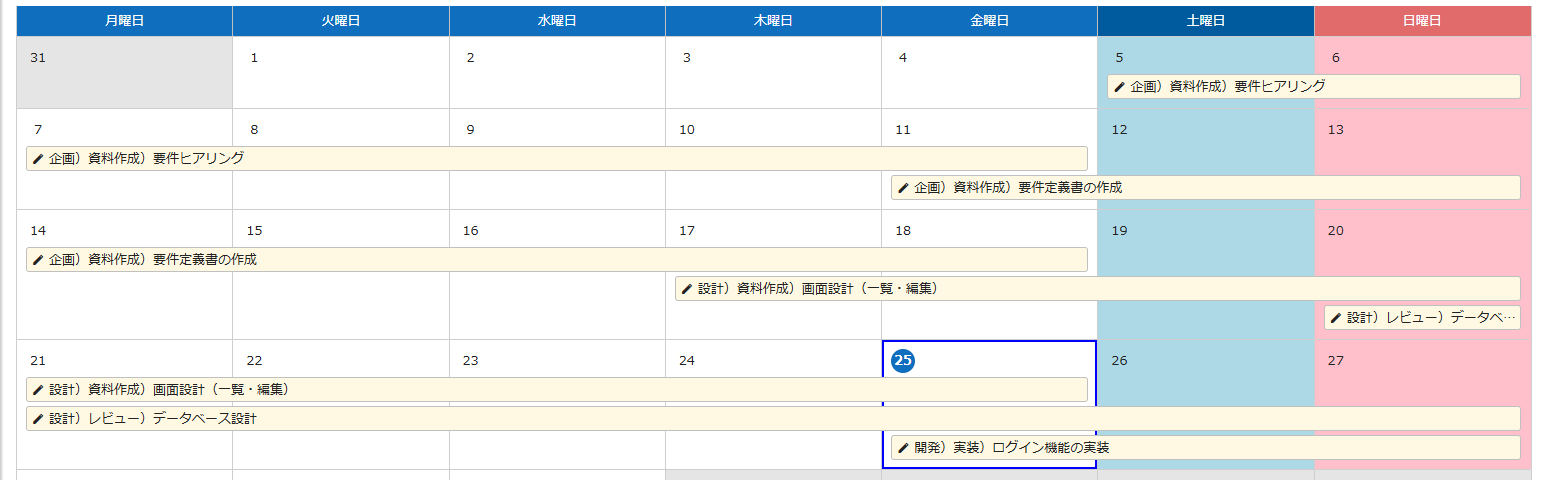Select date 23 in the calendar
Viewport: 1548px width, 480px height.
[x=471, y=361]
